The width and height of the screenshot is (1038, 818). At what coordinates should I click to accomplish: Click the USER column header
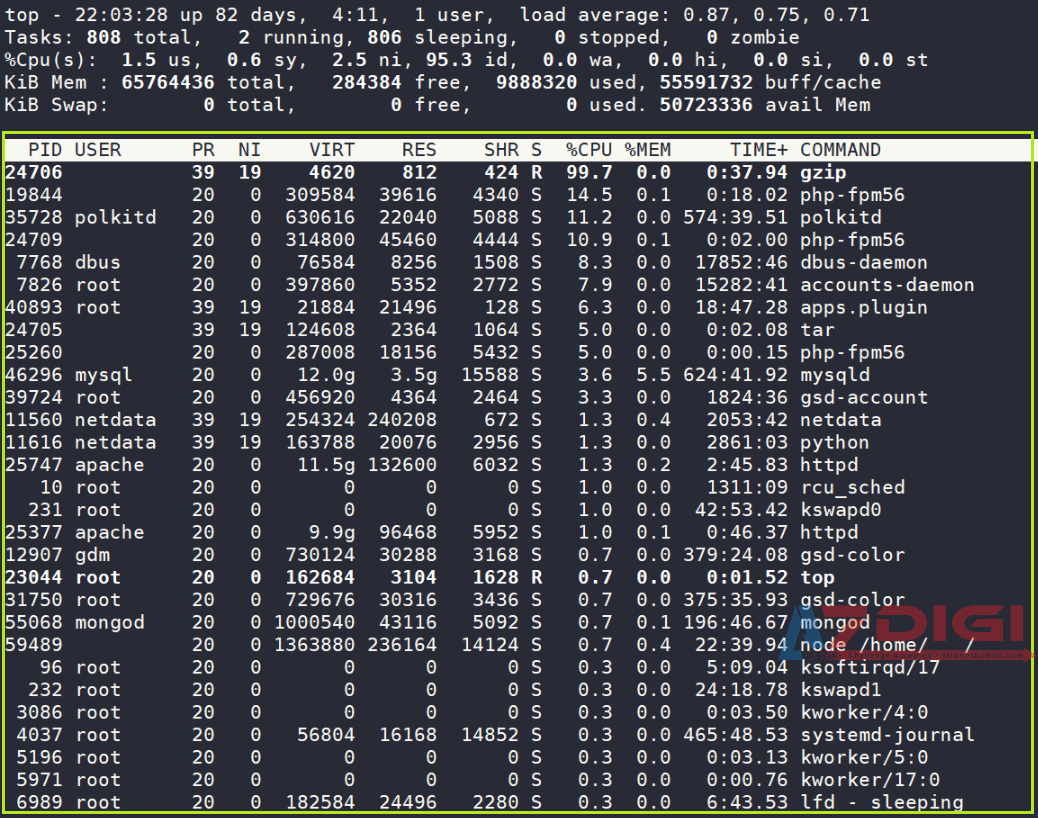(97, 150)
